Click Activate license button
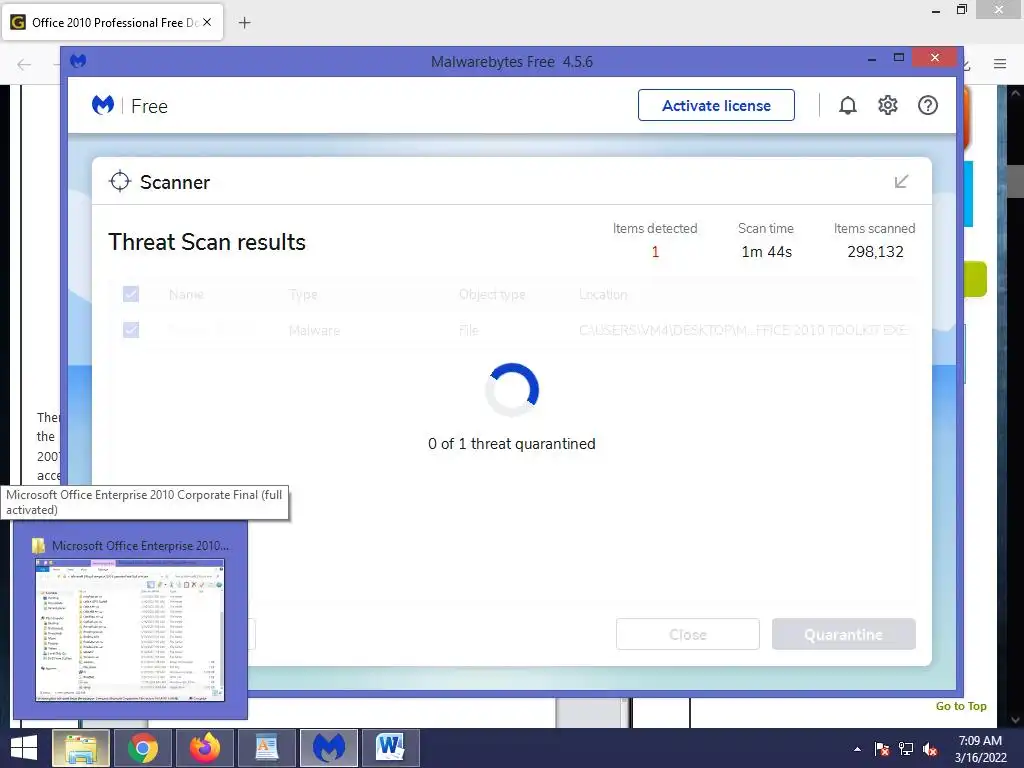The width and height of the screenshot is (1024, 768). pyautogui.click(x=716, y=105)
